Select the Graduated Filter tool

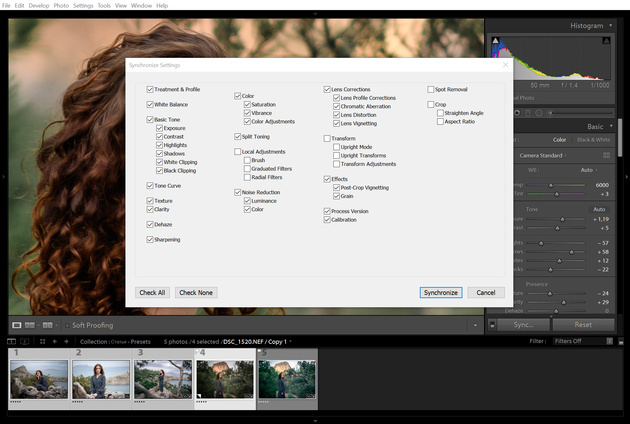[528, 113]
